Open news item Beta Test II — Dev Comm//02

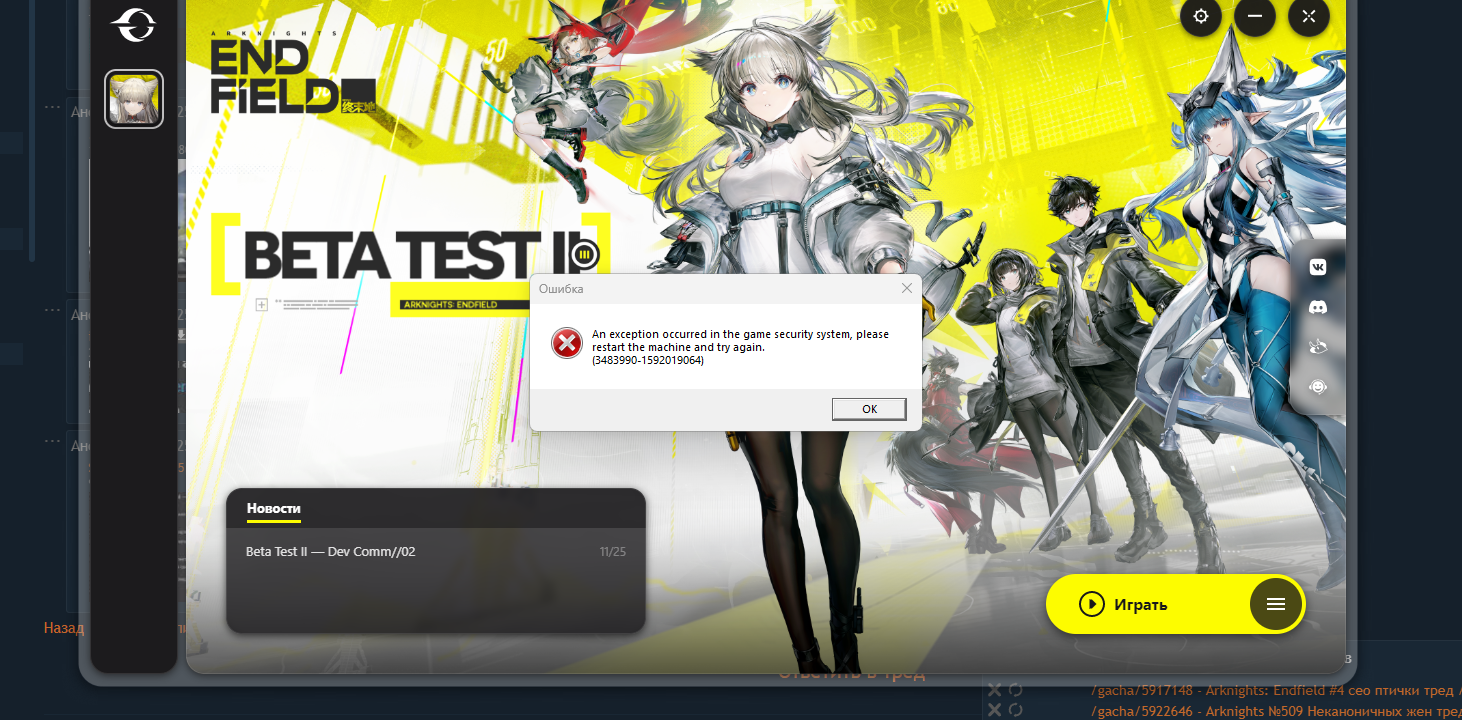point(330,551)
